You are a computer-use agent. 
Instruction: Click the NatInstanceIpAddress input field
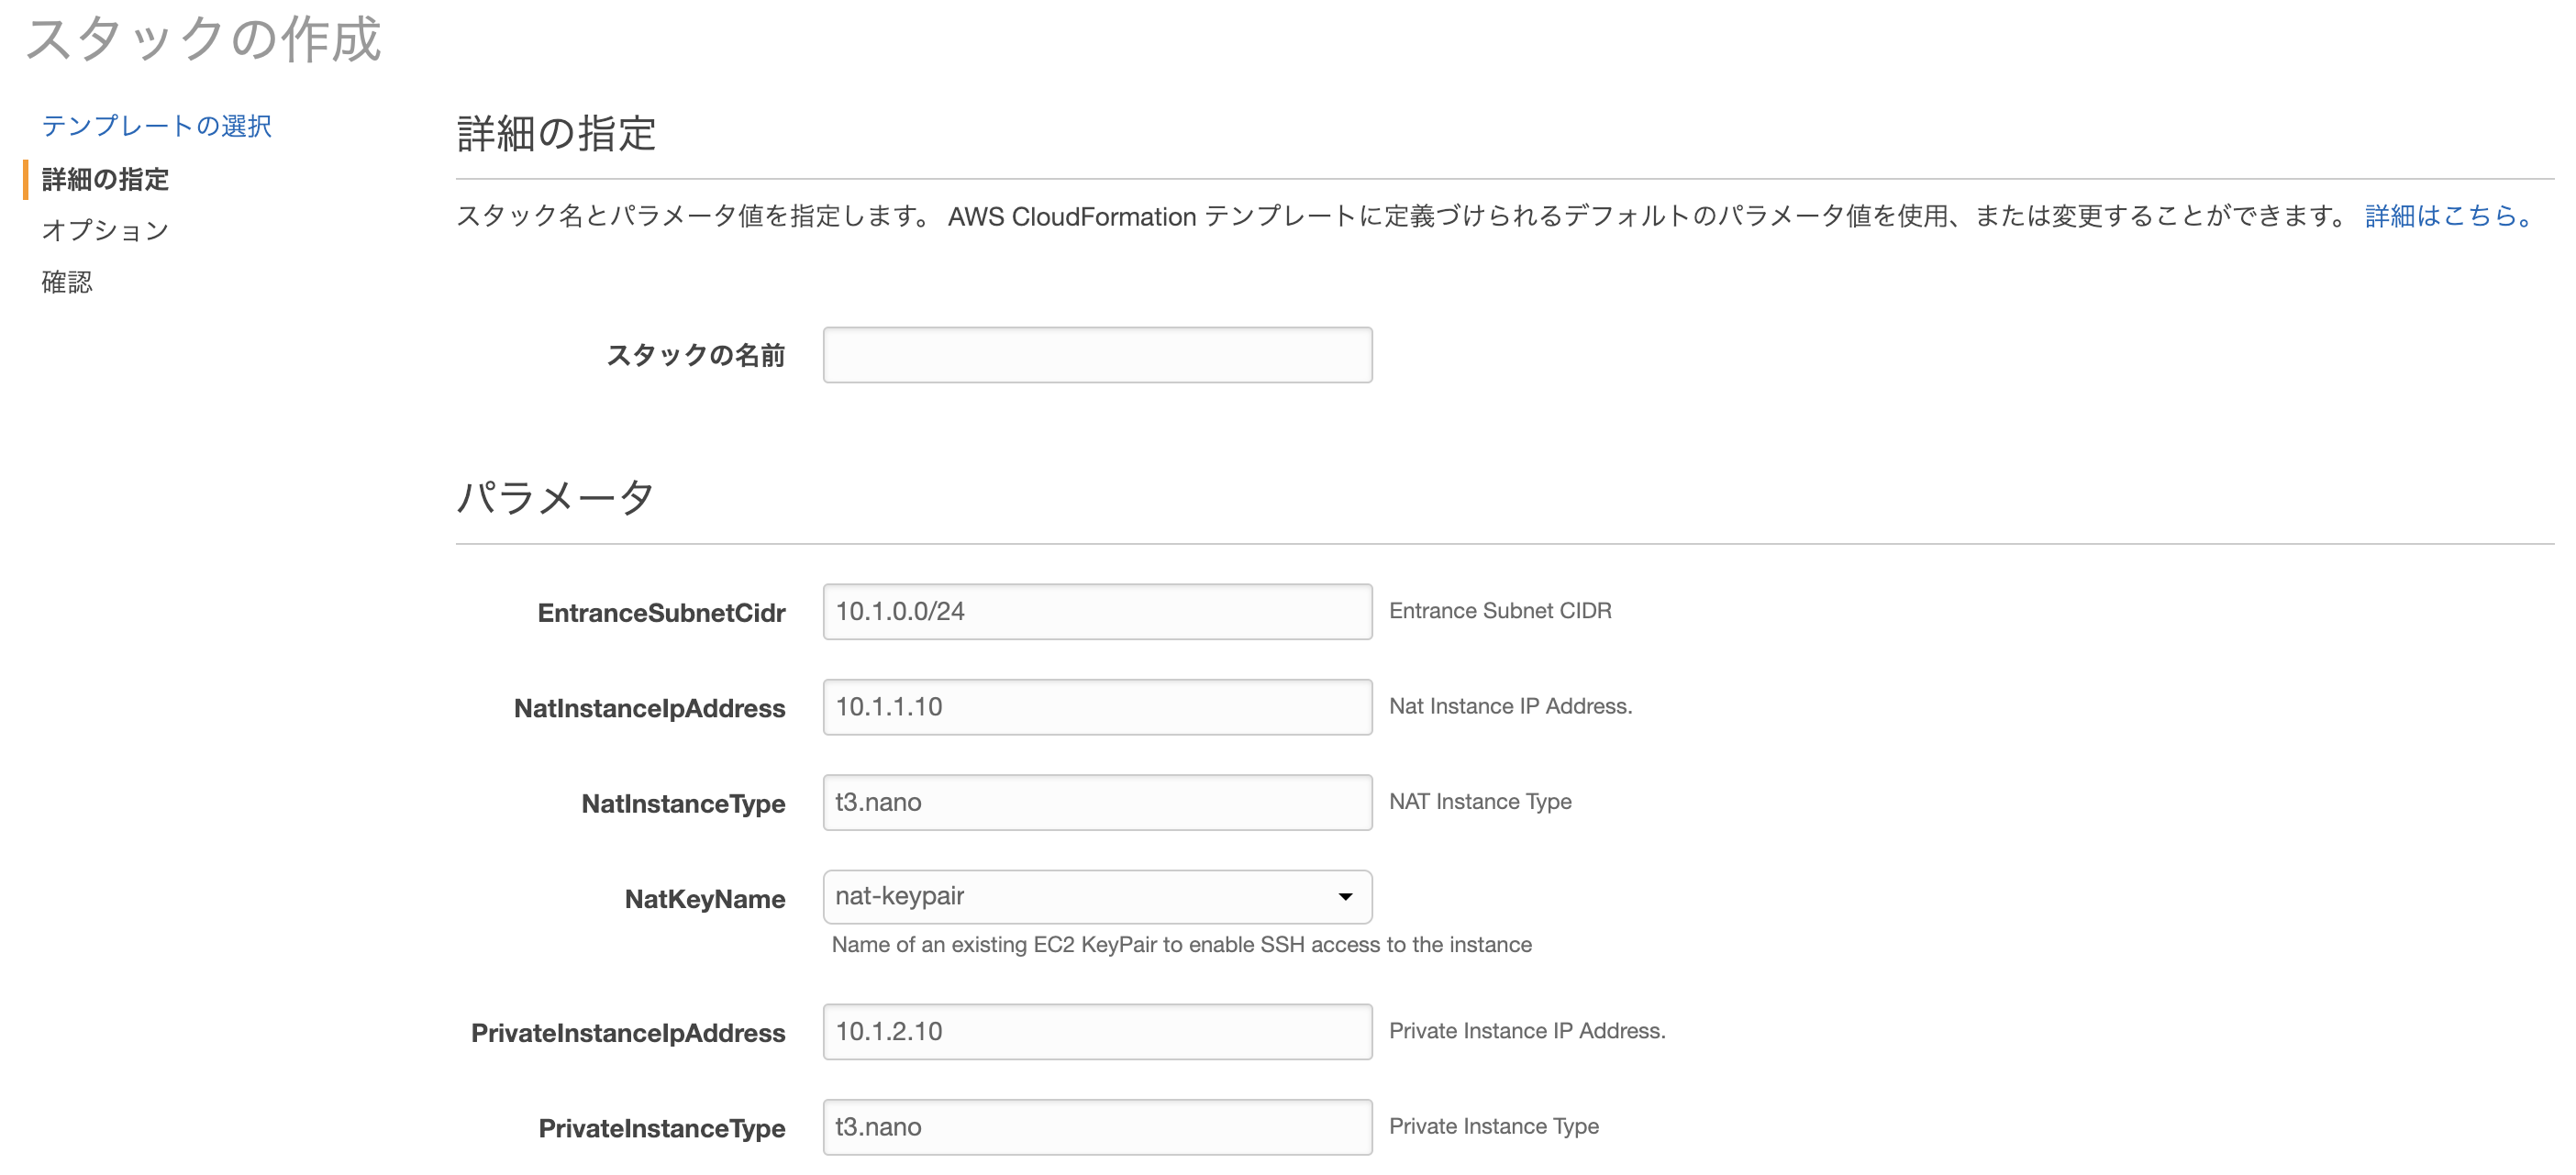click(x=1097, y=707)
